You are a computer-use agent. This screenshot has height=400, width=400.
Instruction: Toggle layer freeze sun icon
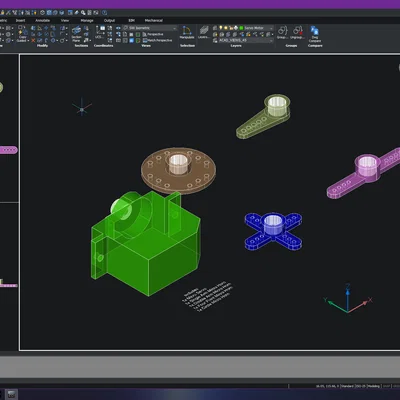(x=226, y=28)
